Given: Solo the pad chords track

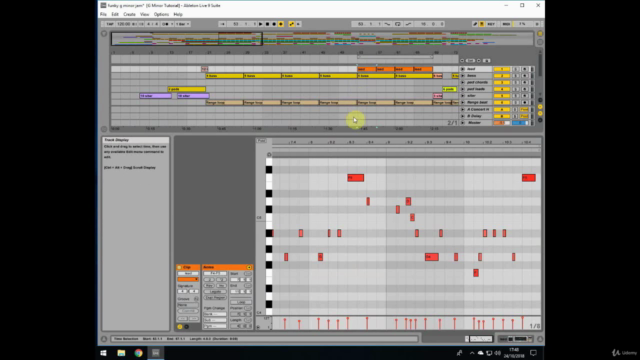Looking at the screenshot, I should [516, 82].
